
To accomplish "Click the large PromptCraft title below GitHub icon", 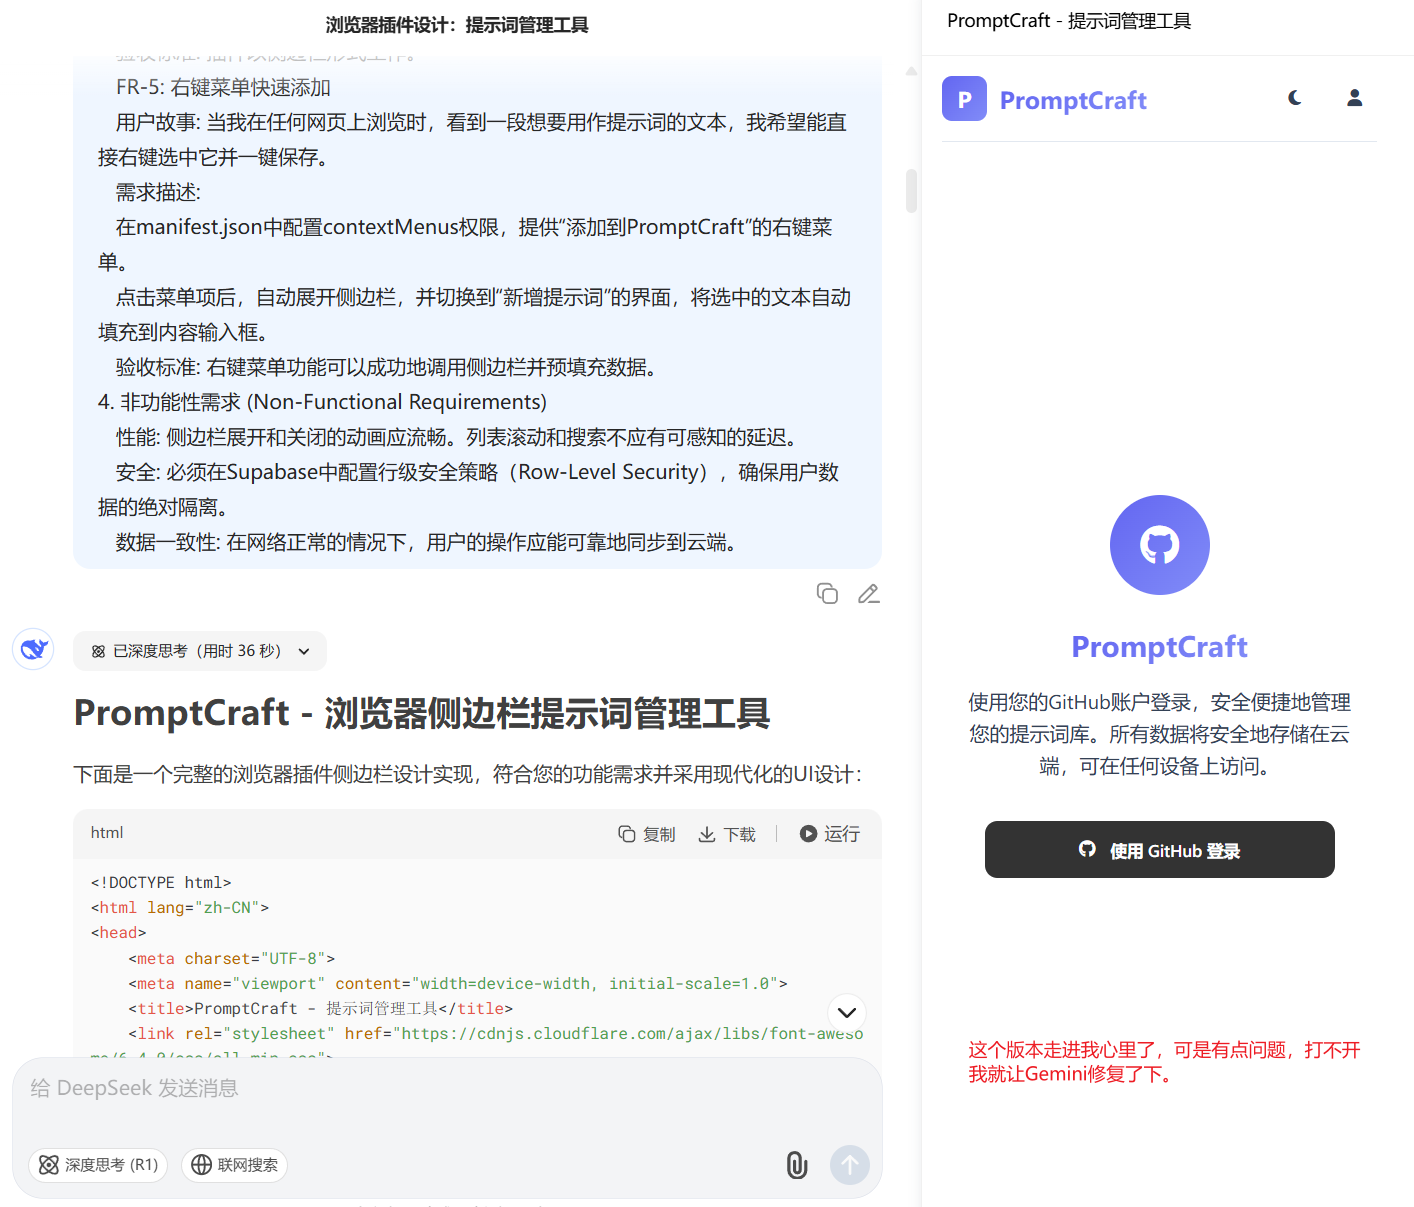I will 1160,647.
